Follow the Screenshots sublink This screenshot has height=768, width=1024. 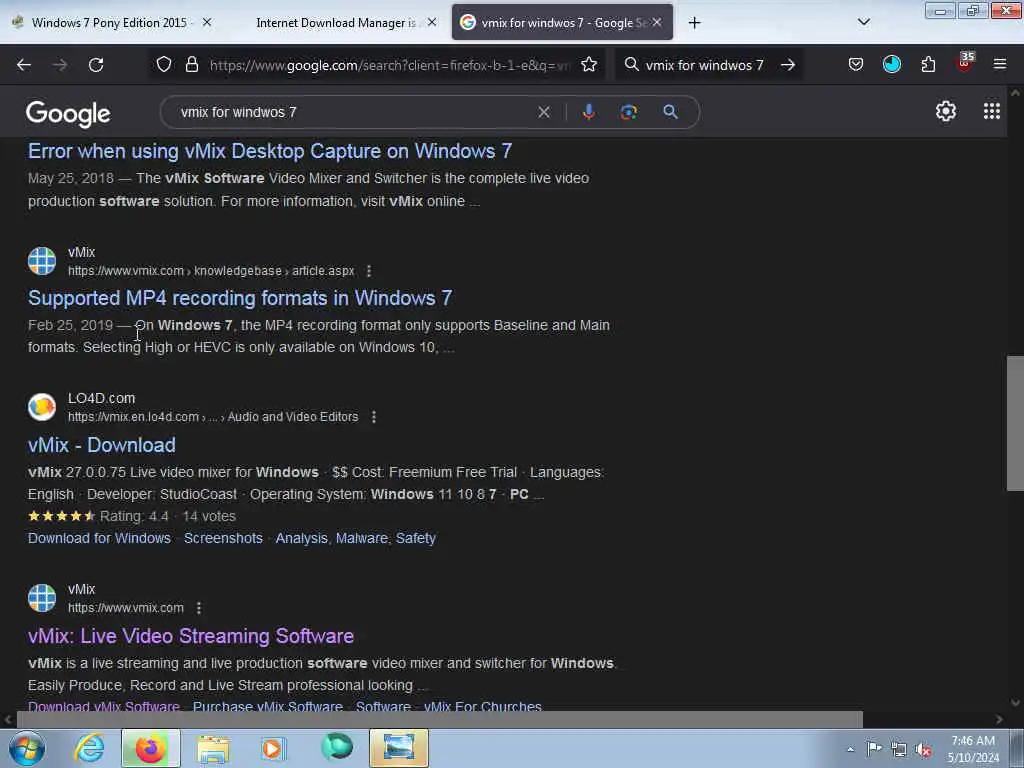[x=223, y=538]
